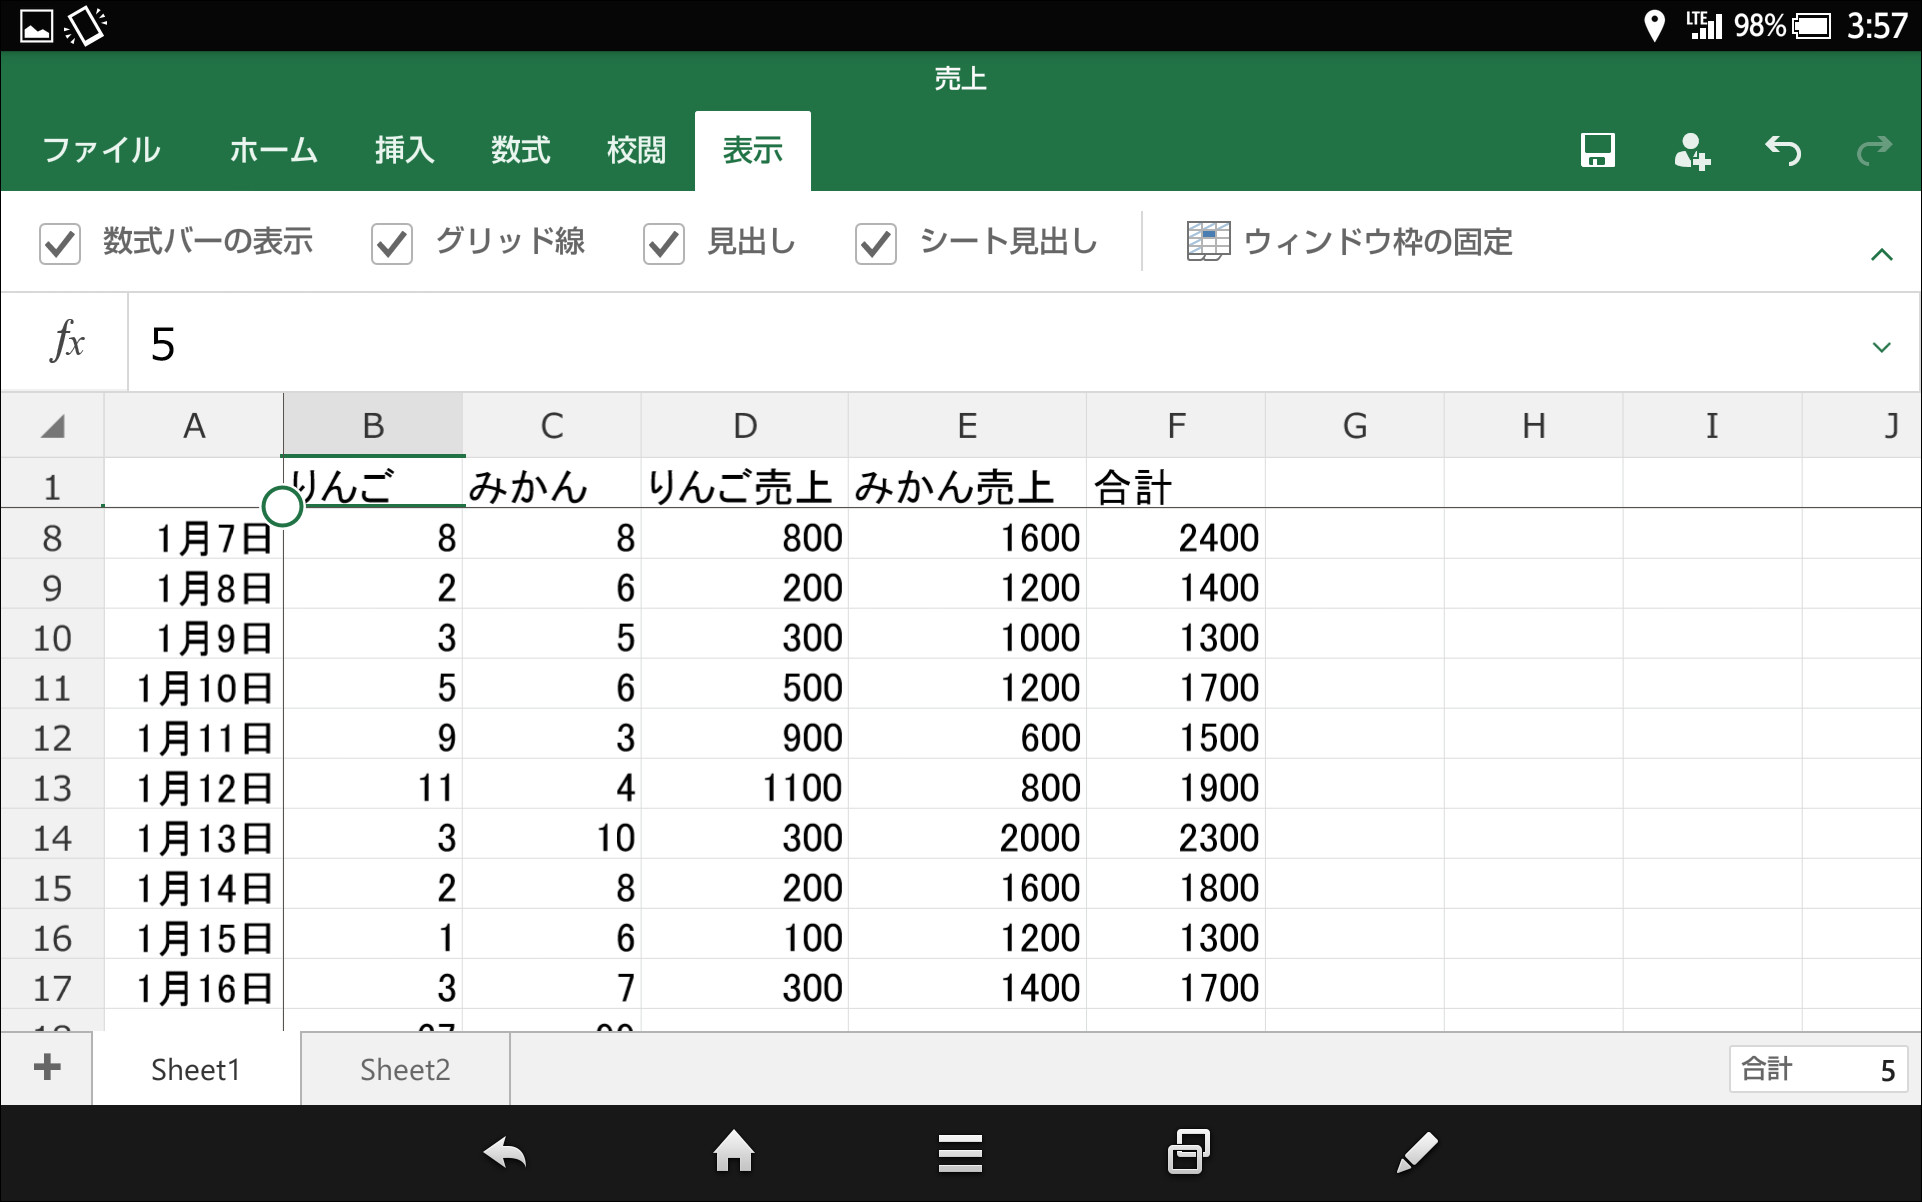Toggle the グリッド線 (gridlines) checkbox
This screenshot has width=1922, height=1202.
click(391, 242)
